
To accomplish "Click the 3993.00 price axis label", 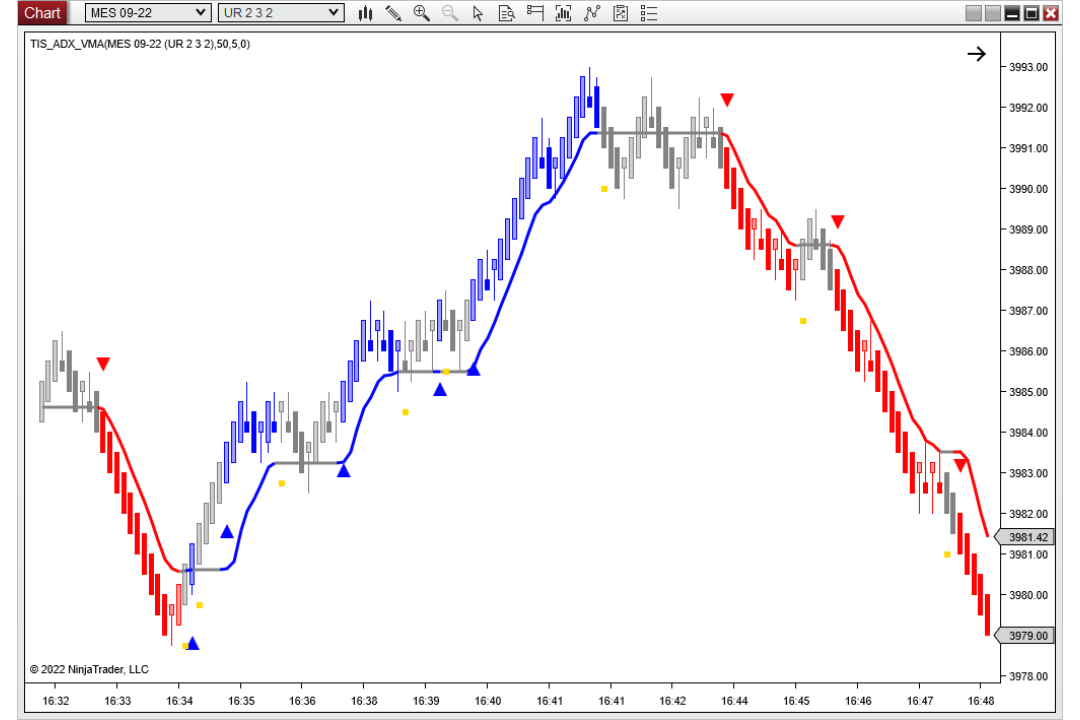I will pos(1028,67).
